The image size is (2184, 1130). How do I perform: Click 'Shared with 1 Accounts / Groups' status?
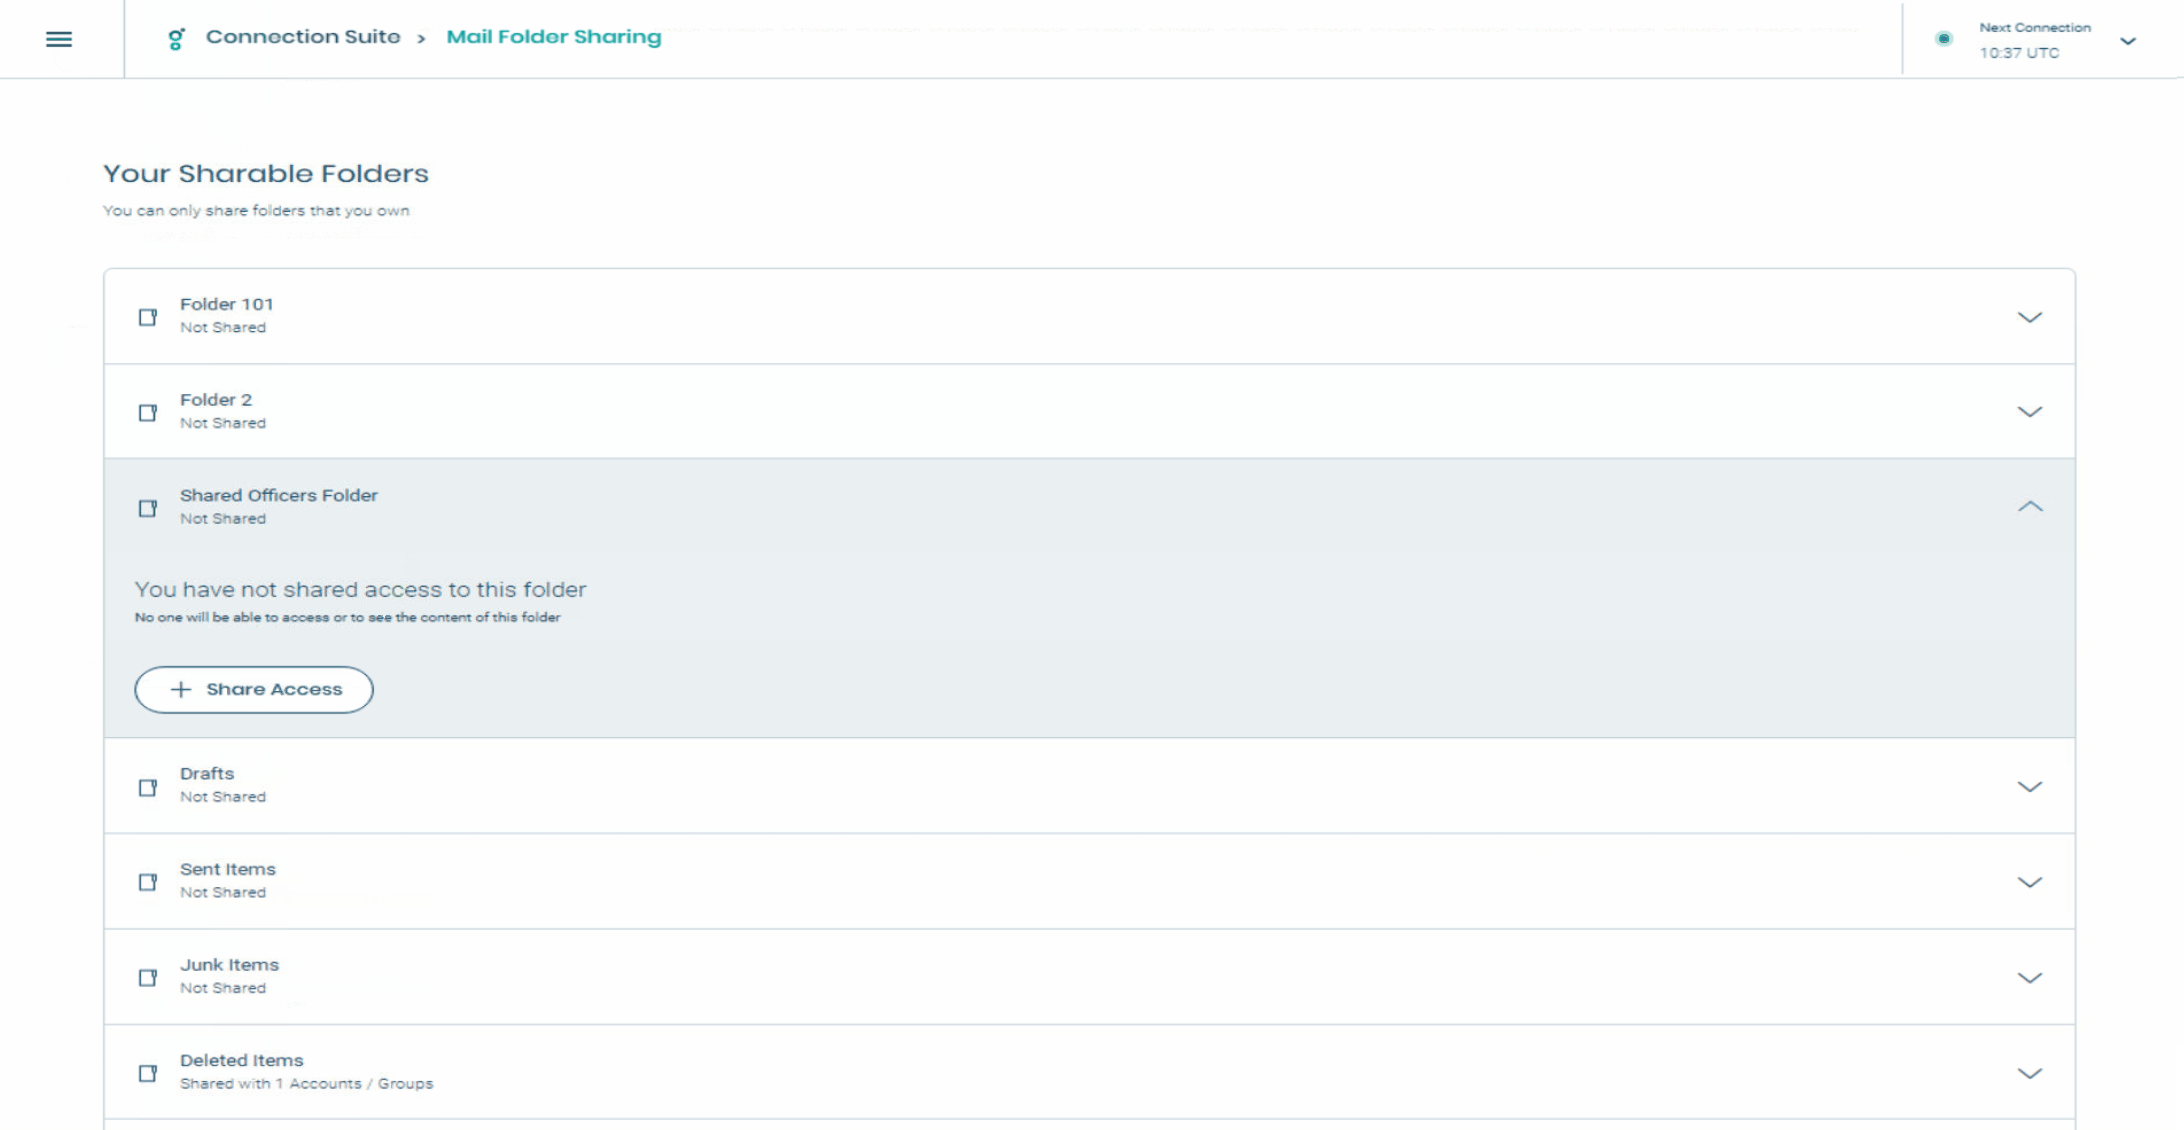click(306, 1084)
